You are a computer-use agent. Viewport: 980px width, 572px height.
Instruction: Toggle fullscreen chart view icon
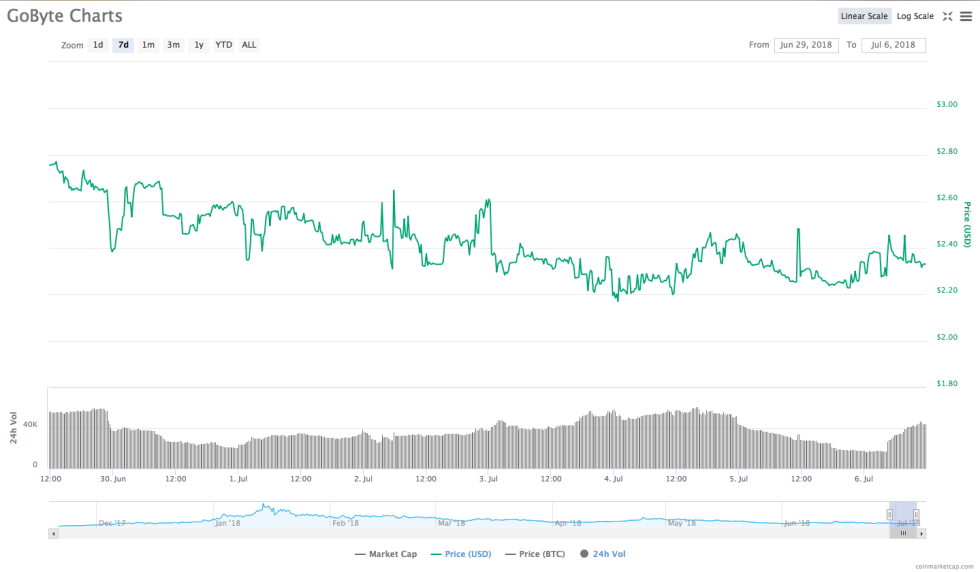(947, 16)
